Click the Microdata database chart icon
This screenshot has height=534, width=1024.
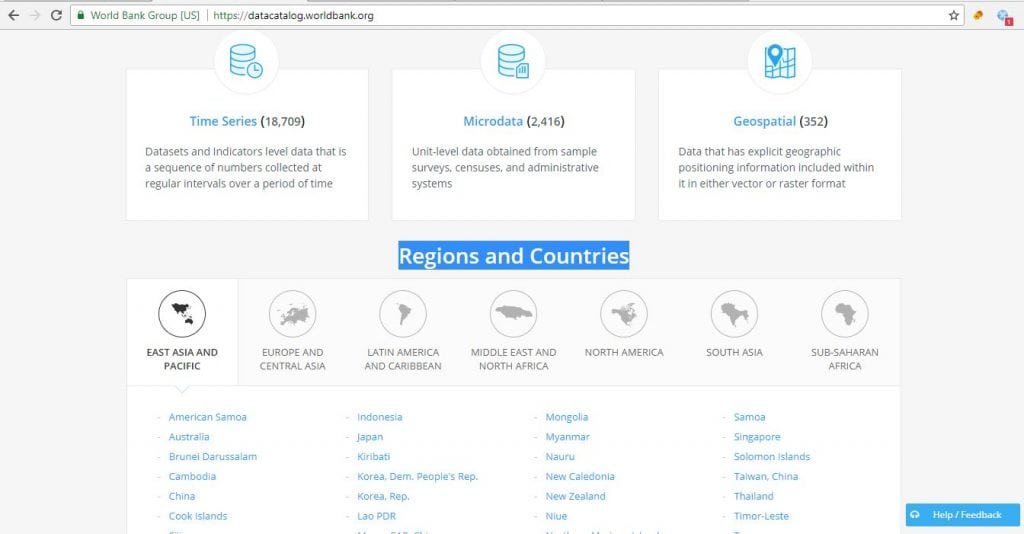[513, 61]
